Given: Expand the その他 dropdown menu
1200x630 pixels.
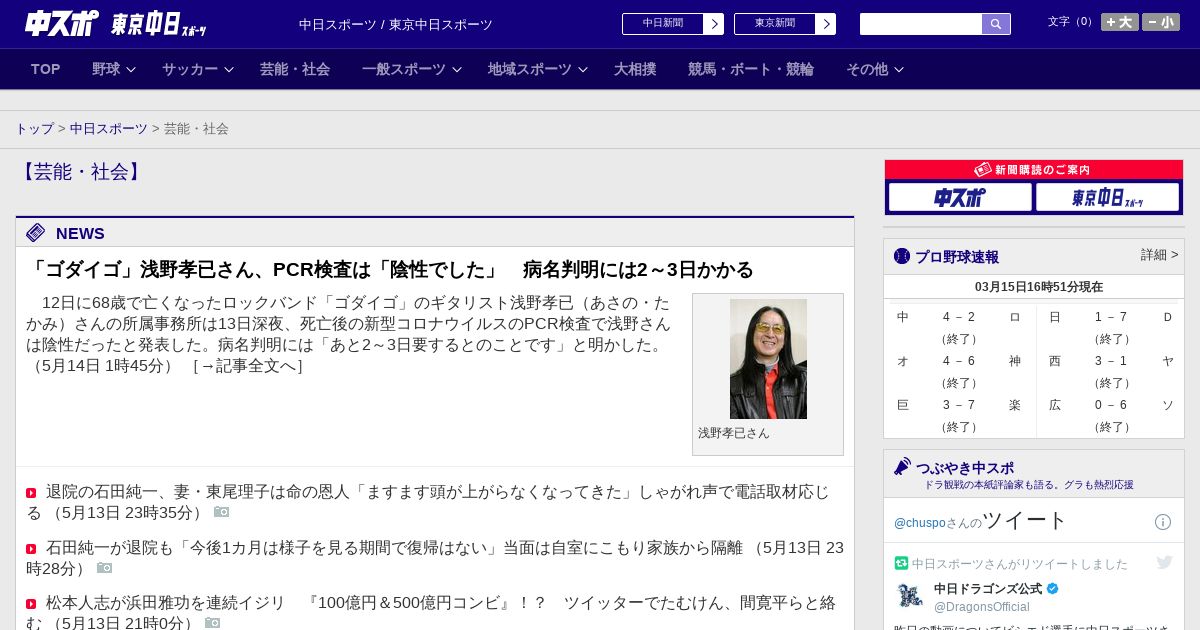Looking at the screenshot, I should point(875,69).
